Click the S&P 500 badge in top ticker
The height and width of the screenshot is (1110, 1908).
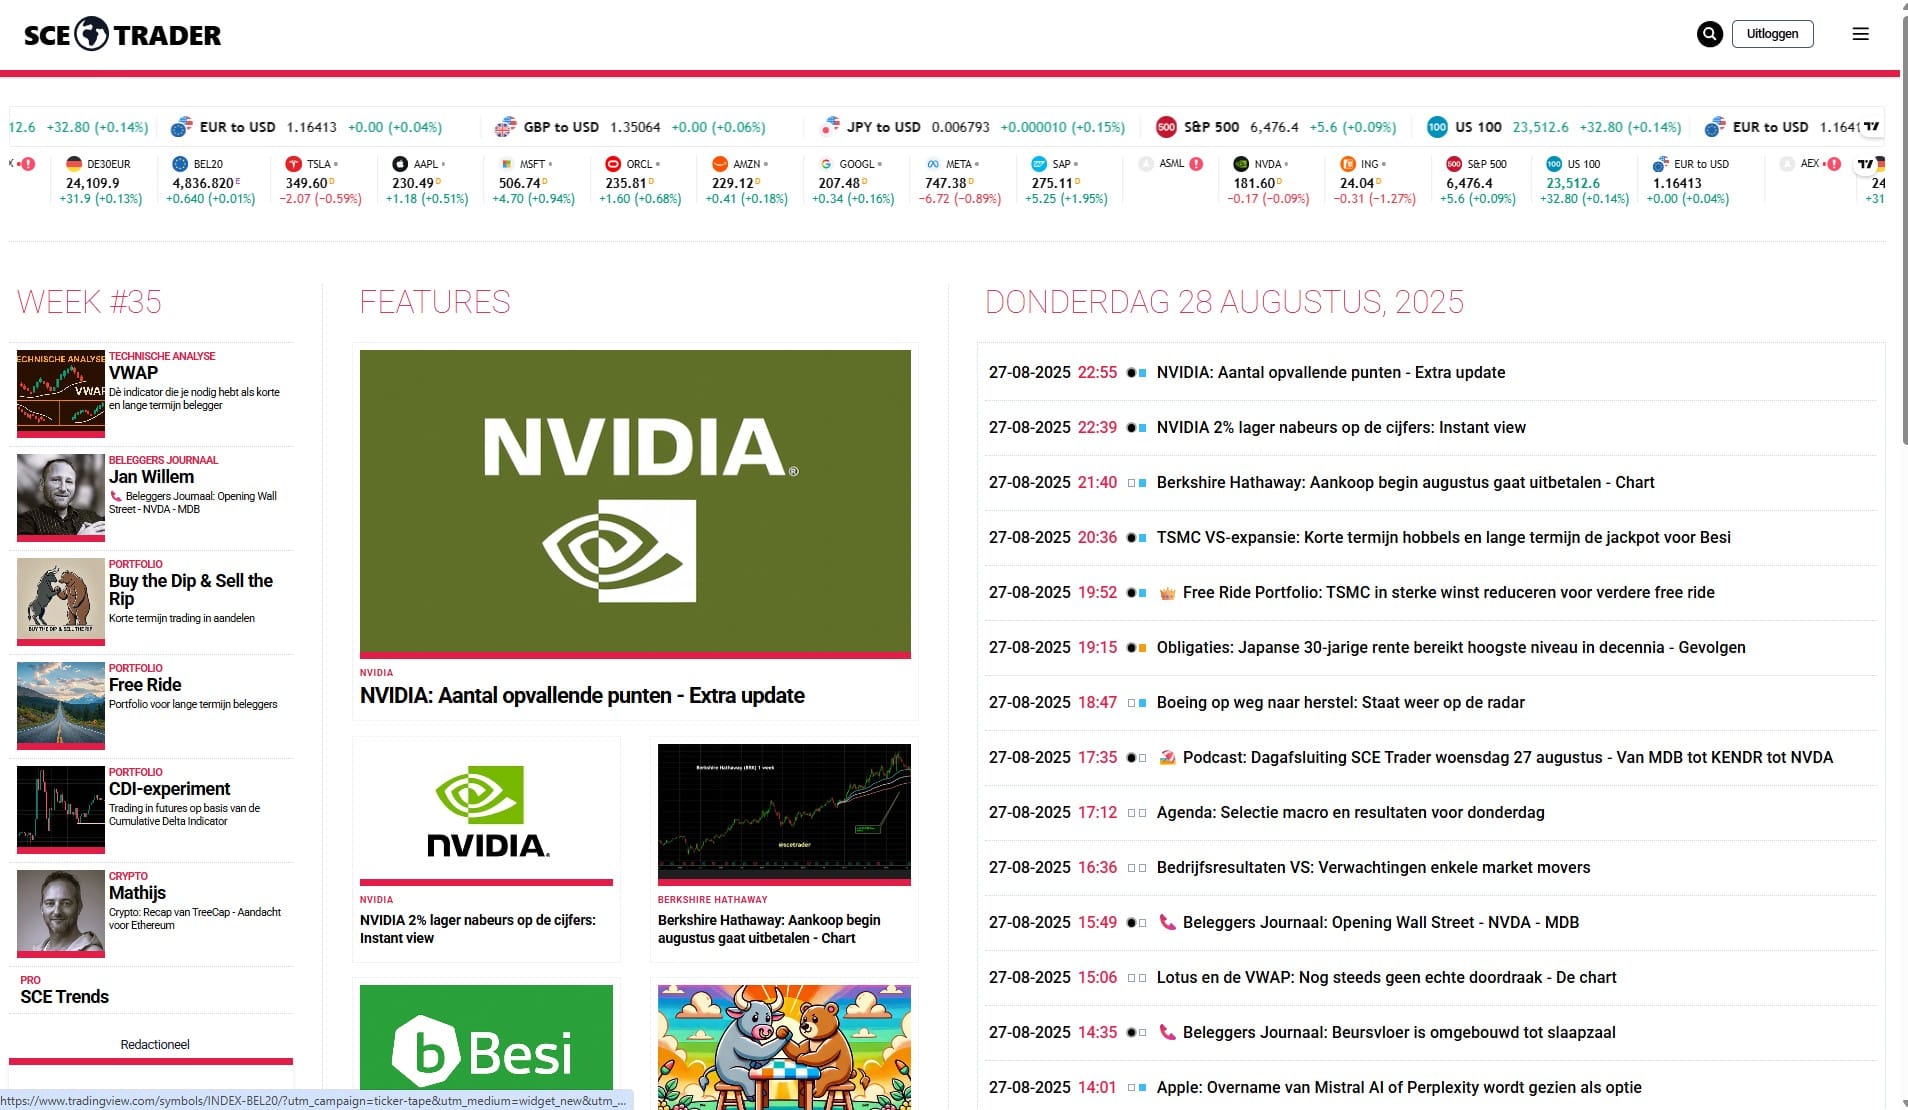tap(1166, 127)
